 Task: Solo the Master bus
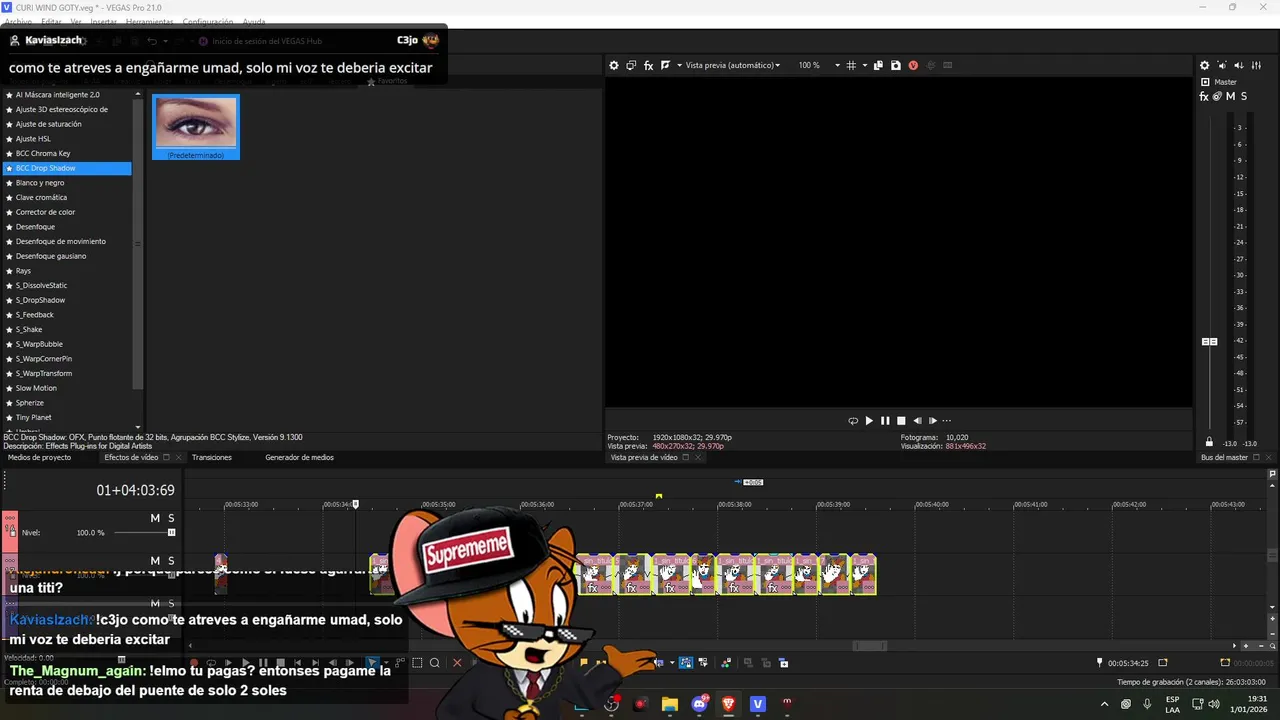1243,96
